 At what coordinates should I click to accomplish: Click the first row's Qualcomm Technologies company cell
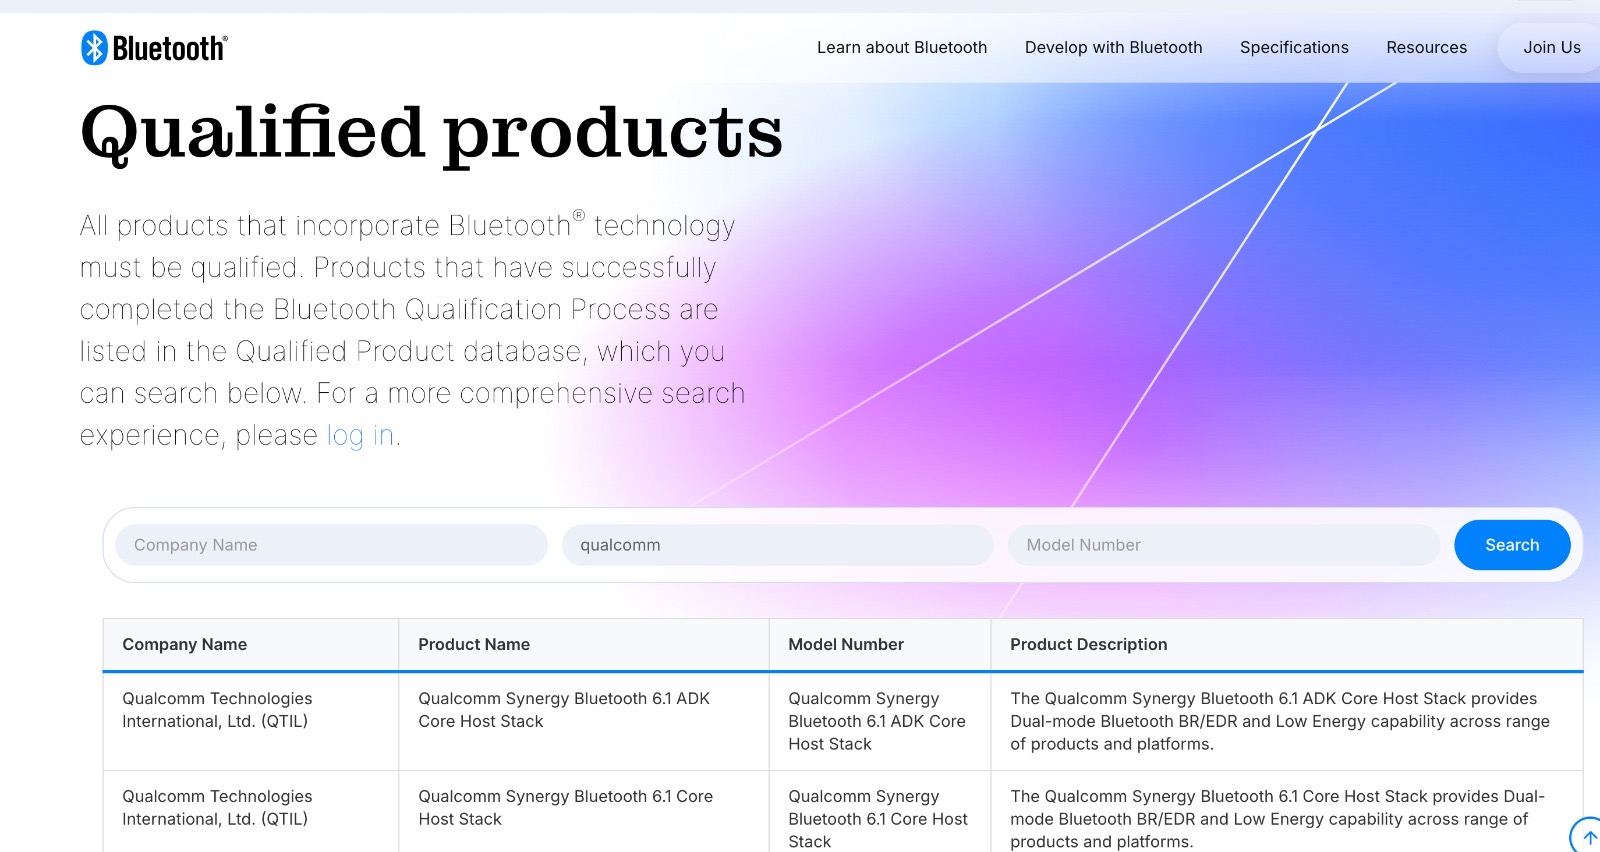217,710
